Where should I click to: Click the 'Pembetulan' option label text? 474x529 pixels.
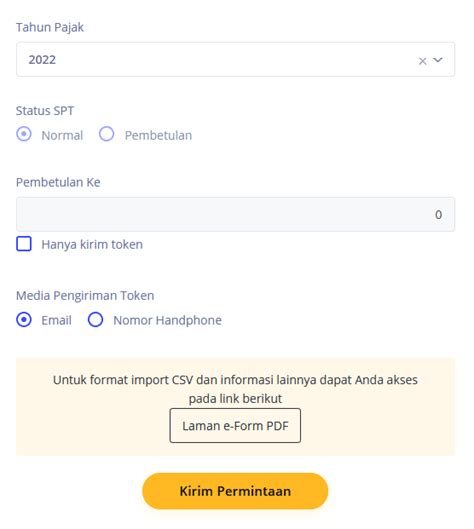click(x=158, y=135)
